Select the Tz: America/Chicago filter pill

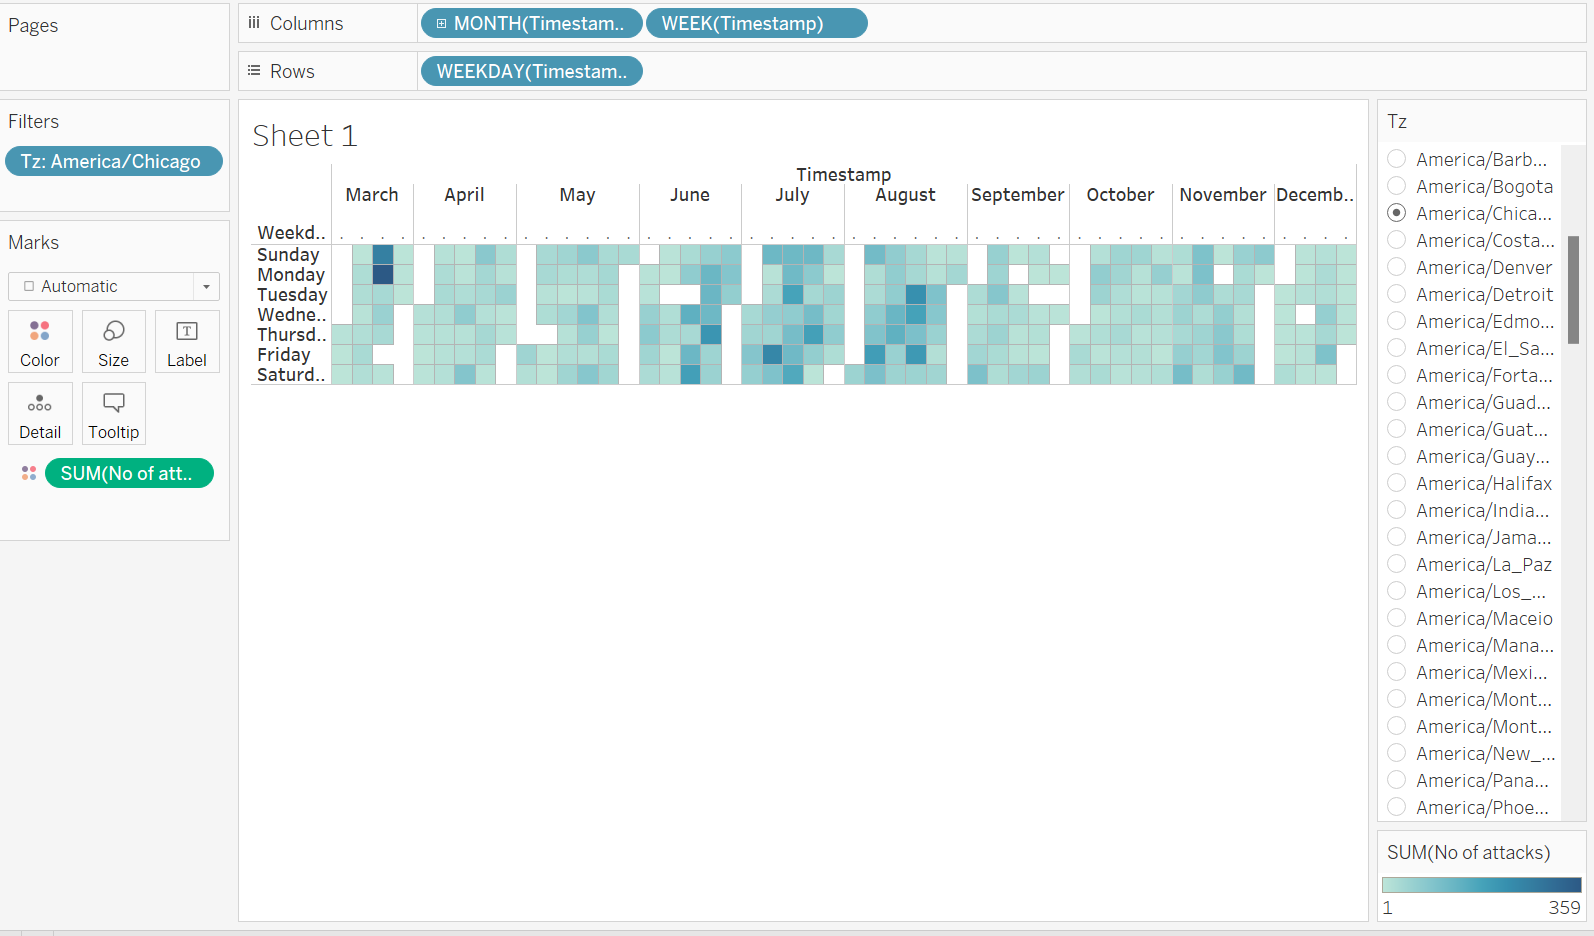[113, 161]
